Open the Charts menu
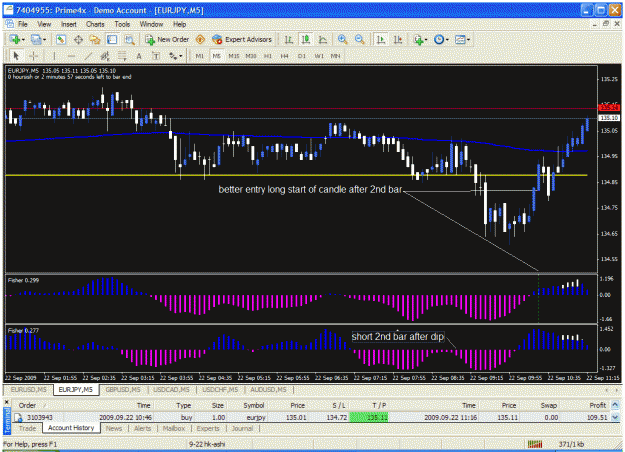Image resolution: width=625 pixels, height=452 pixels. 95,24
